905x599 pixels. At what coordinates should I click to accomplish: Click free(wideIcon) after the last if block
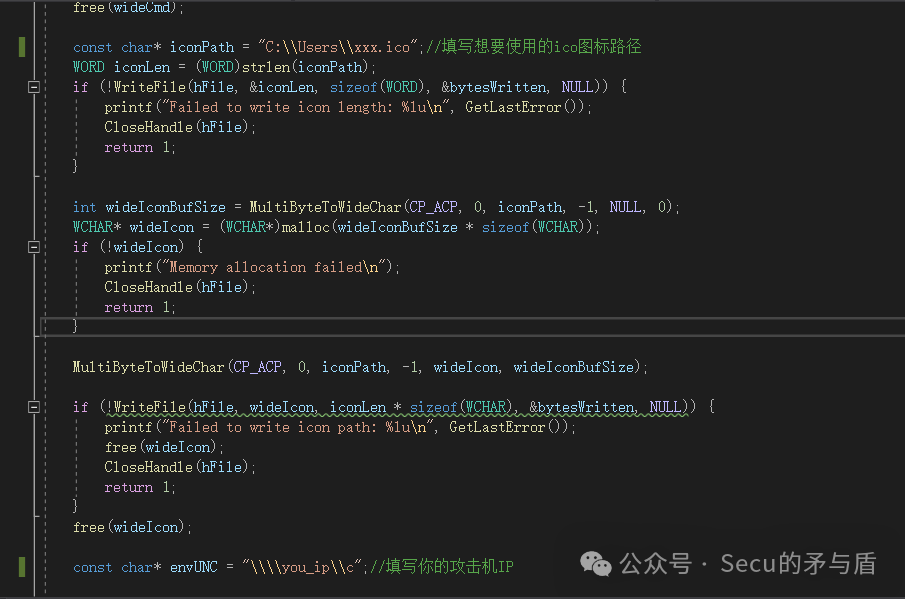coord(132,527)
